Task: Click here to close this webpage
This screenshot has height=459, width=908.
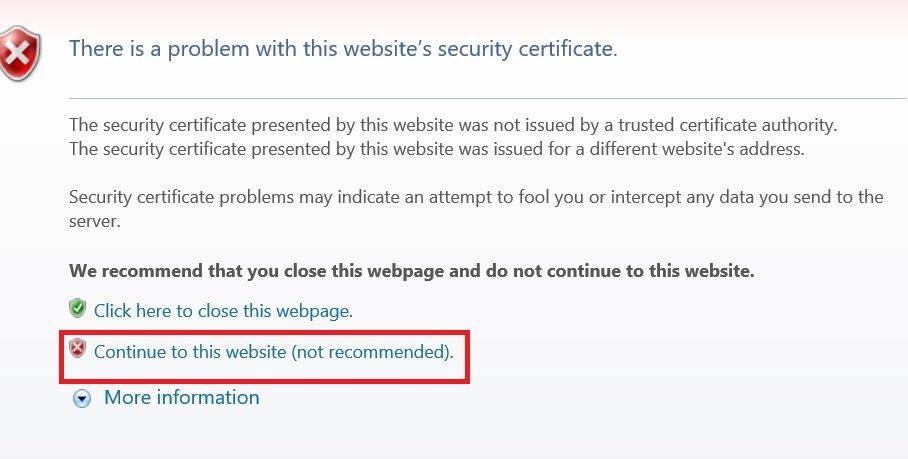Action: click(223, 311)
